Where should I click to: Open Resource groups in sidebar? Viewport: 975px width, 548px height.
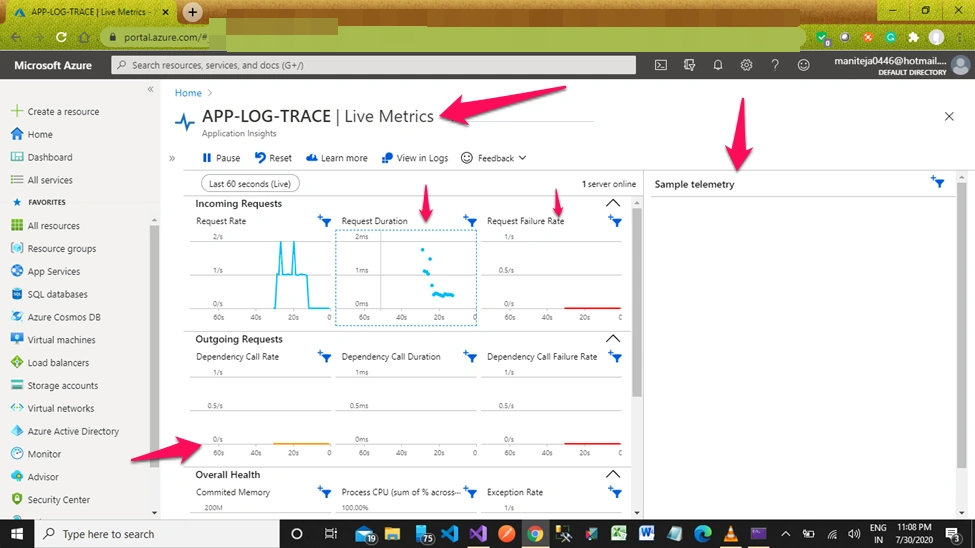[53, 248]
